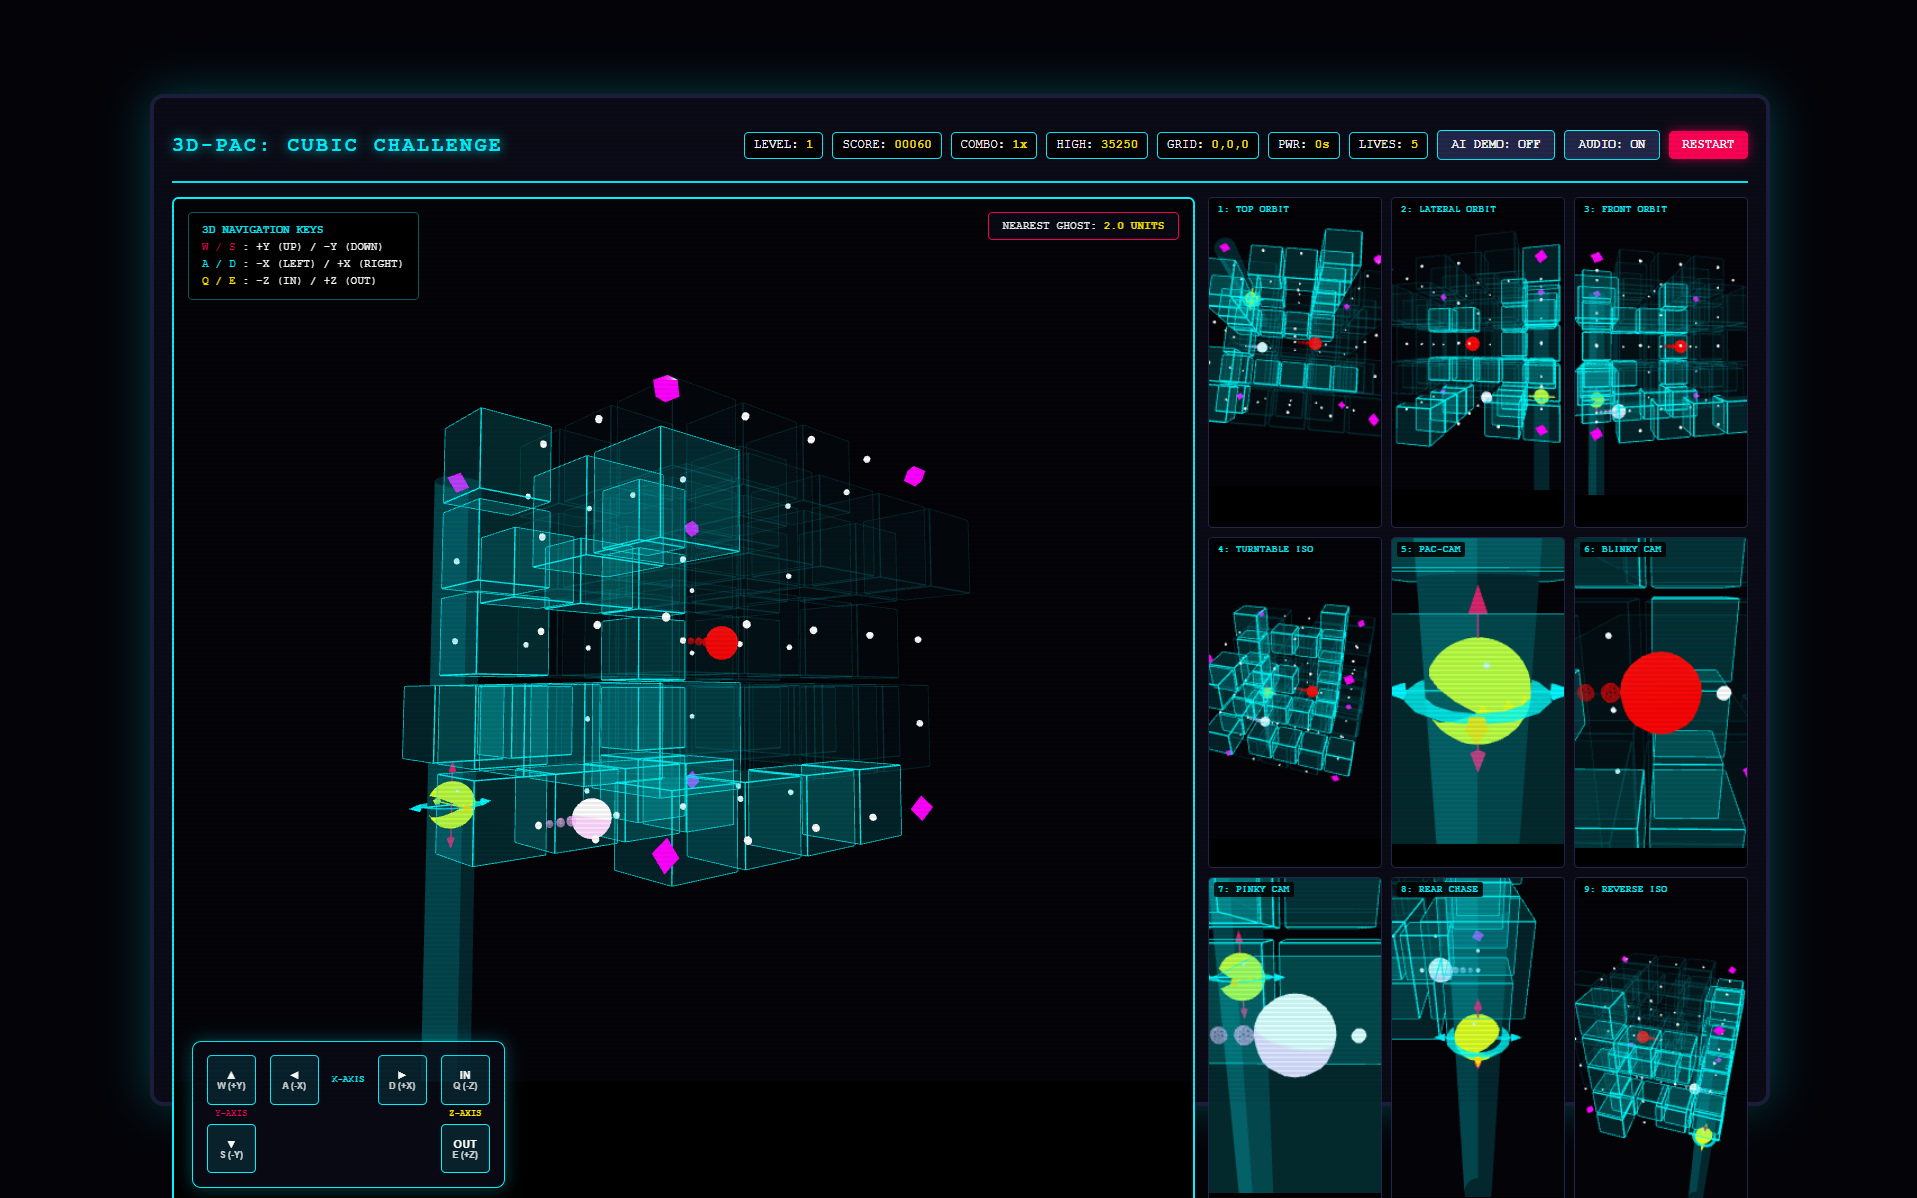Click the S (-Y) down arrow key
The width and height of the screenshot is (1917, 1198).
(231, 1149)
